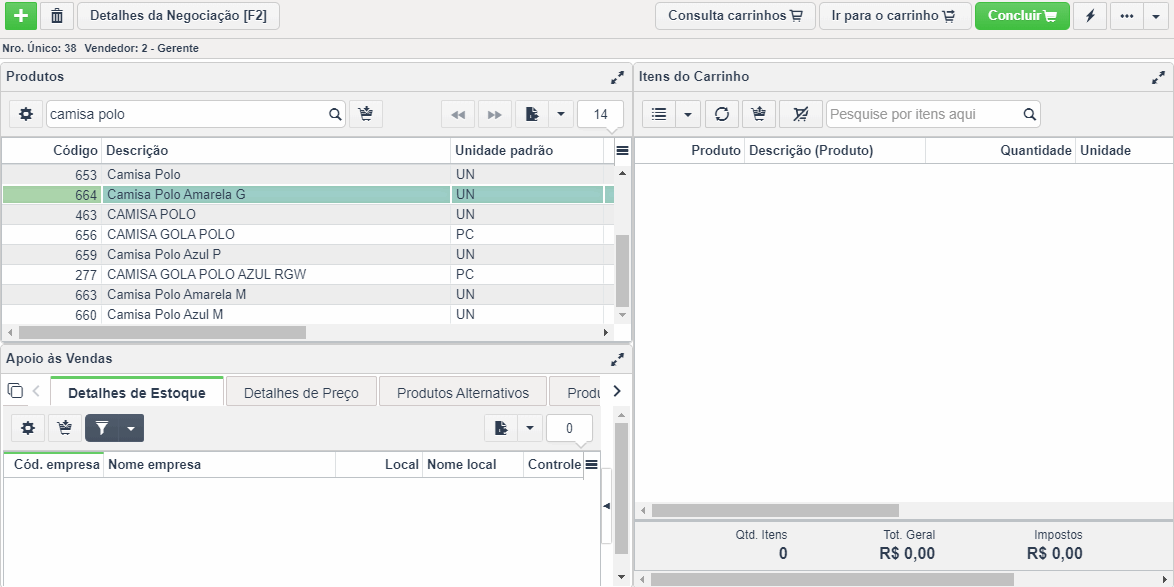Click Nome empresa column header
The image size is (1174, 587).
pos(219,464)
